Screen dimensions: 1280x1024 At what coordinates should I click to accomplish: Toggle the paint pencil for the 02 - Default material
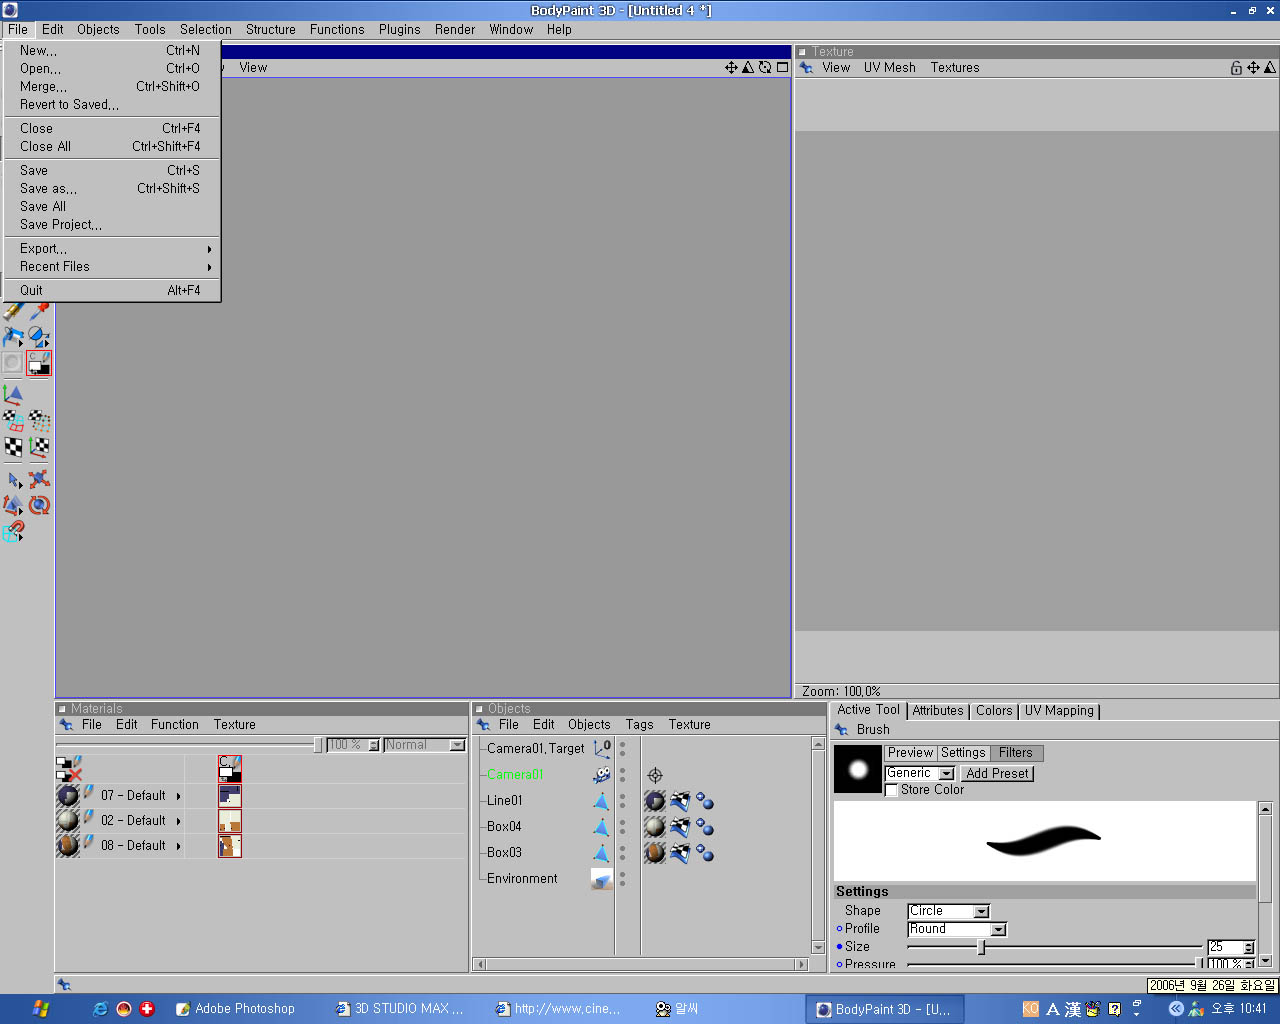[x=89, y=817]
